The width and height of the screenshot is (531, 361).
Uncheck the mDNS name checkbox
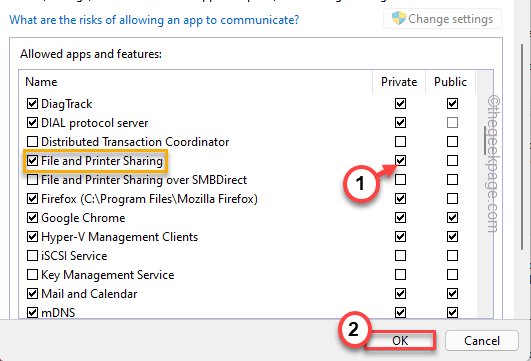[x=32, y=312]
